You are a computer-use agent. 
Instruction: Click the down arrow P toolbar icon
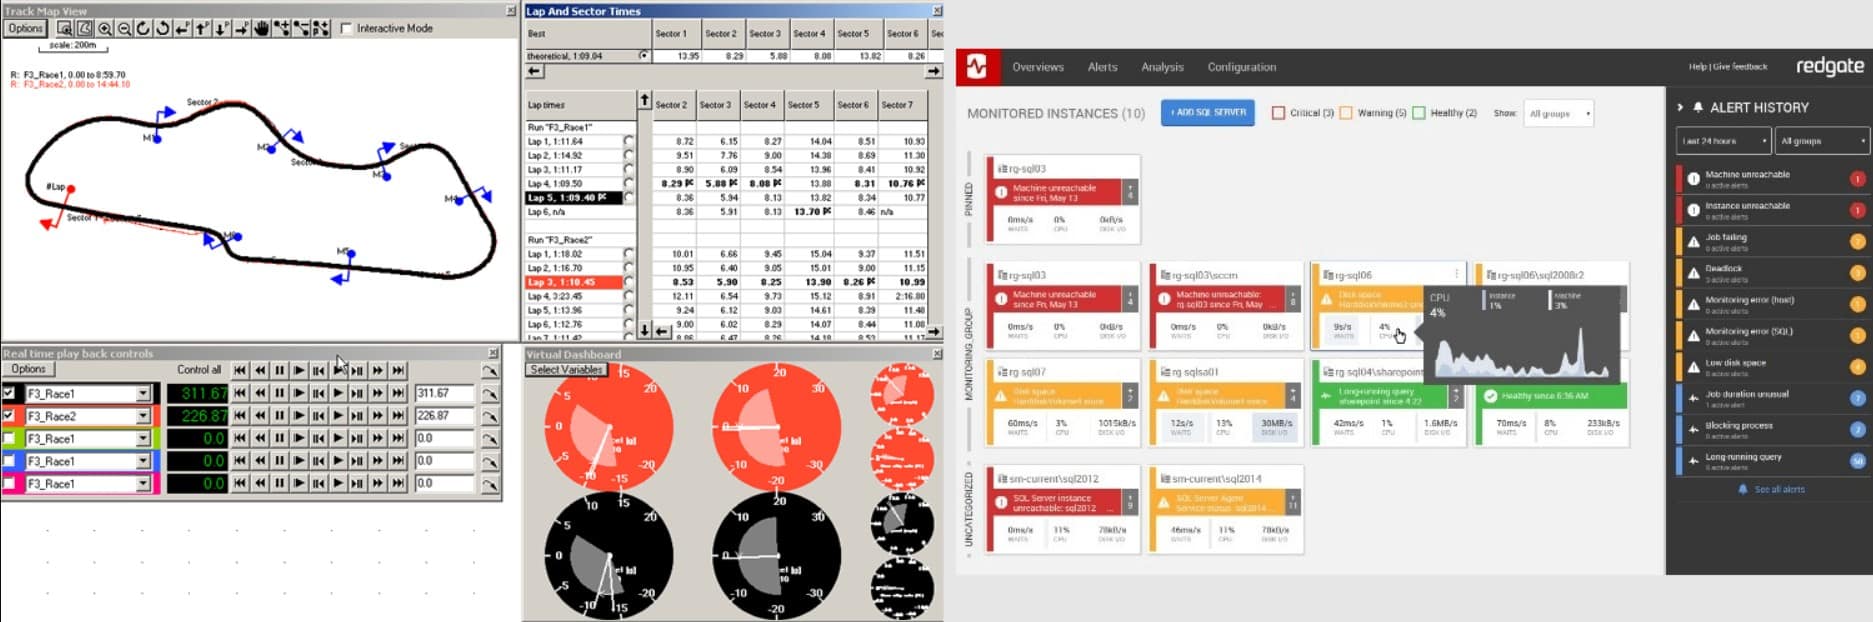[222, 29]
